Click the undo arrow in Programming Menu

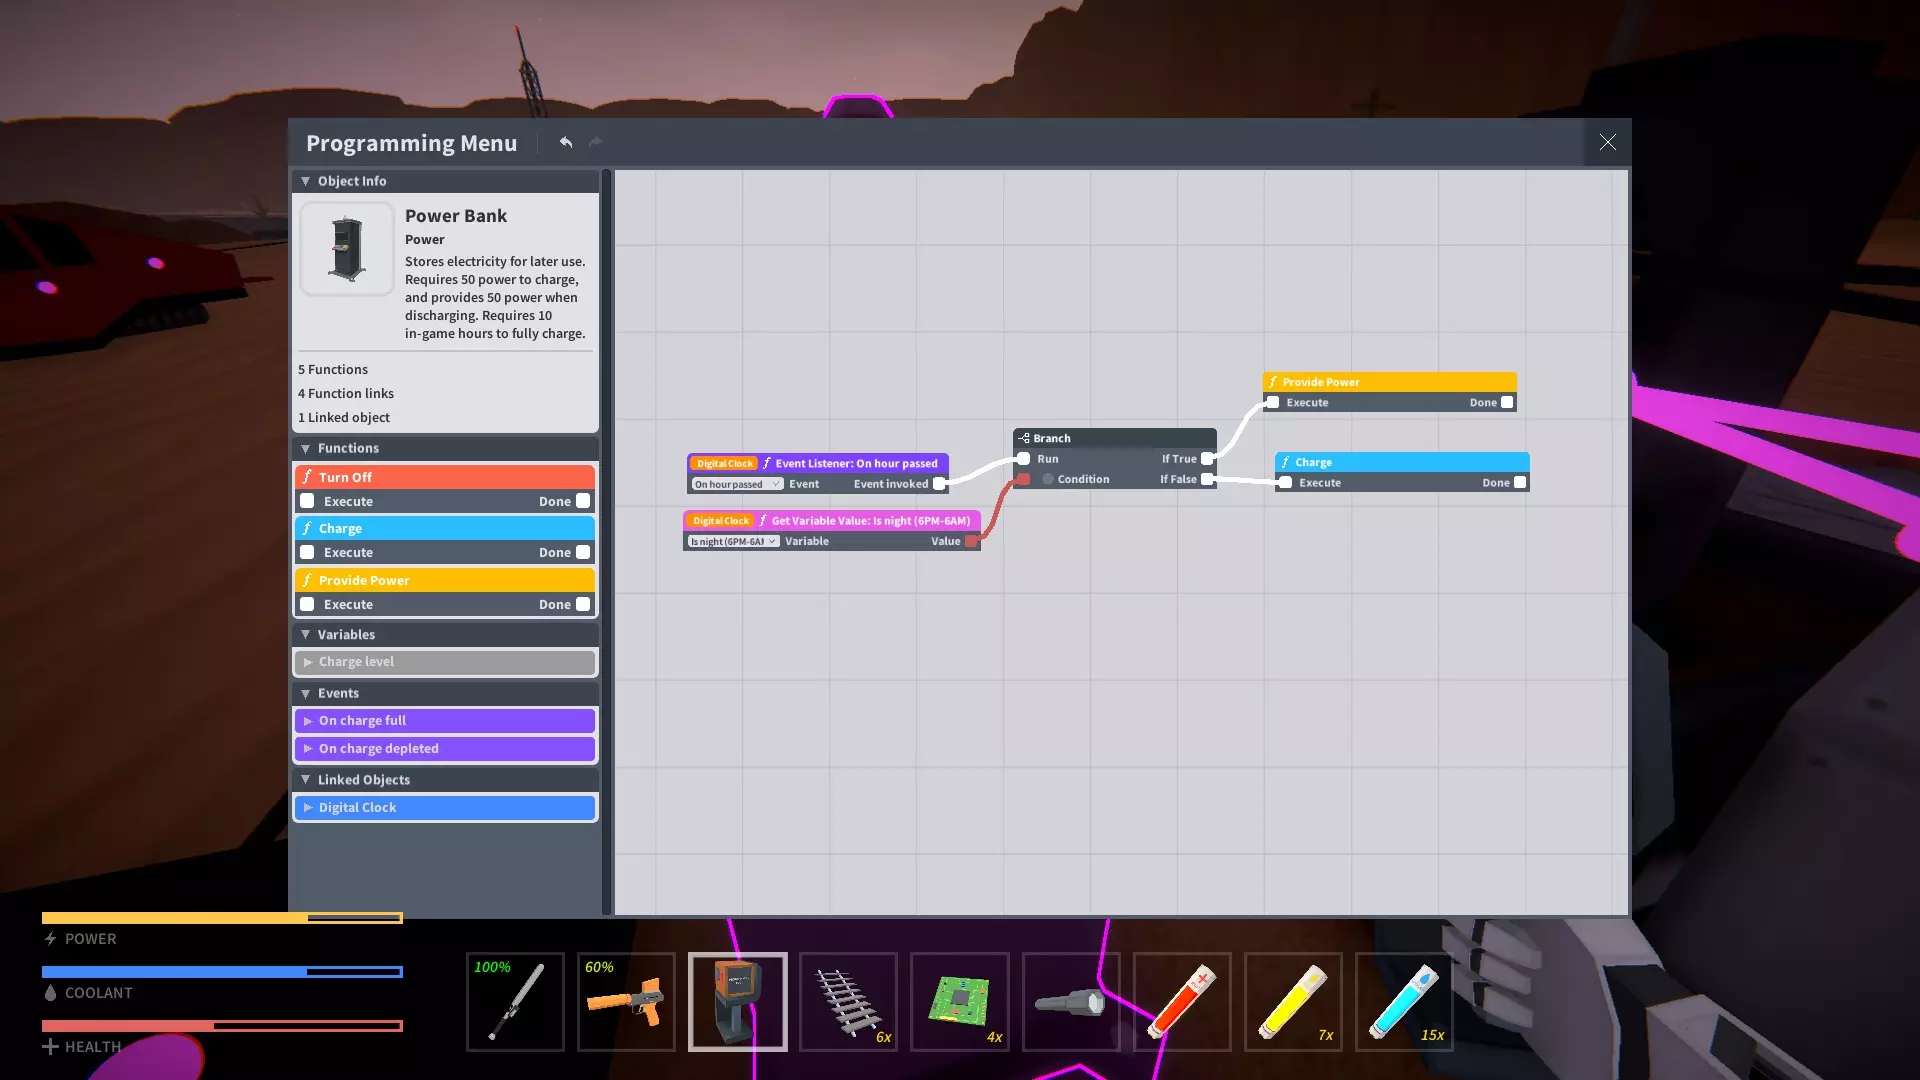tap(566, 143)
